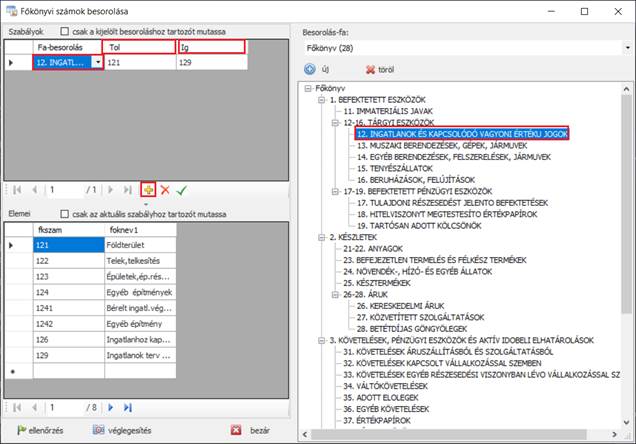Collapse the 26-28. ÁRUK node

pos(335,294)
